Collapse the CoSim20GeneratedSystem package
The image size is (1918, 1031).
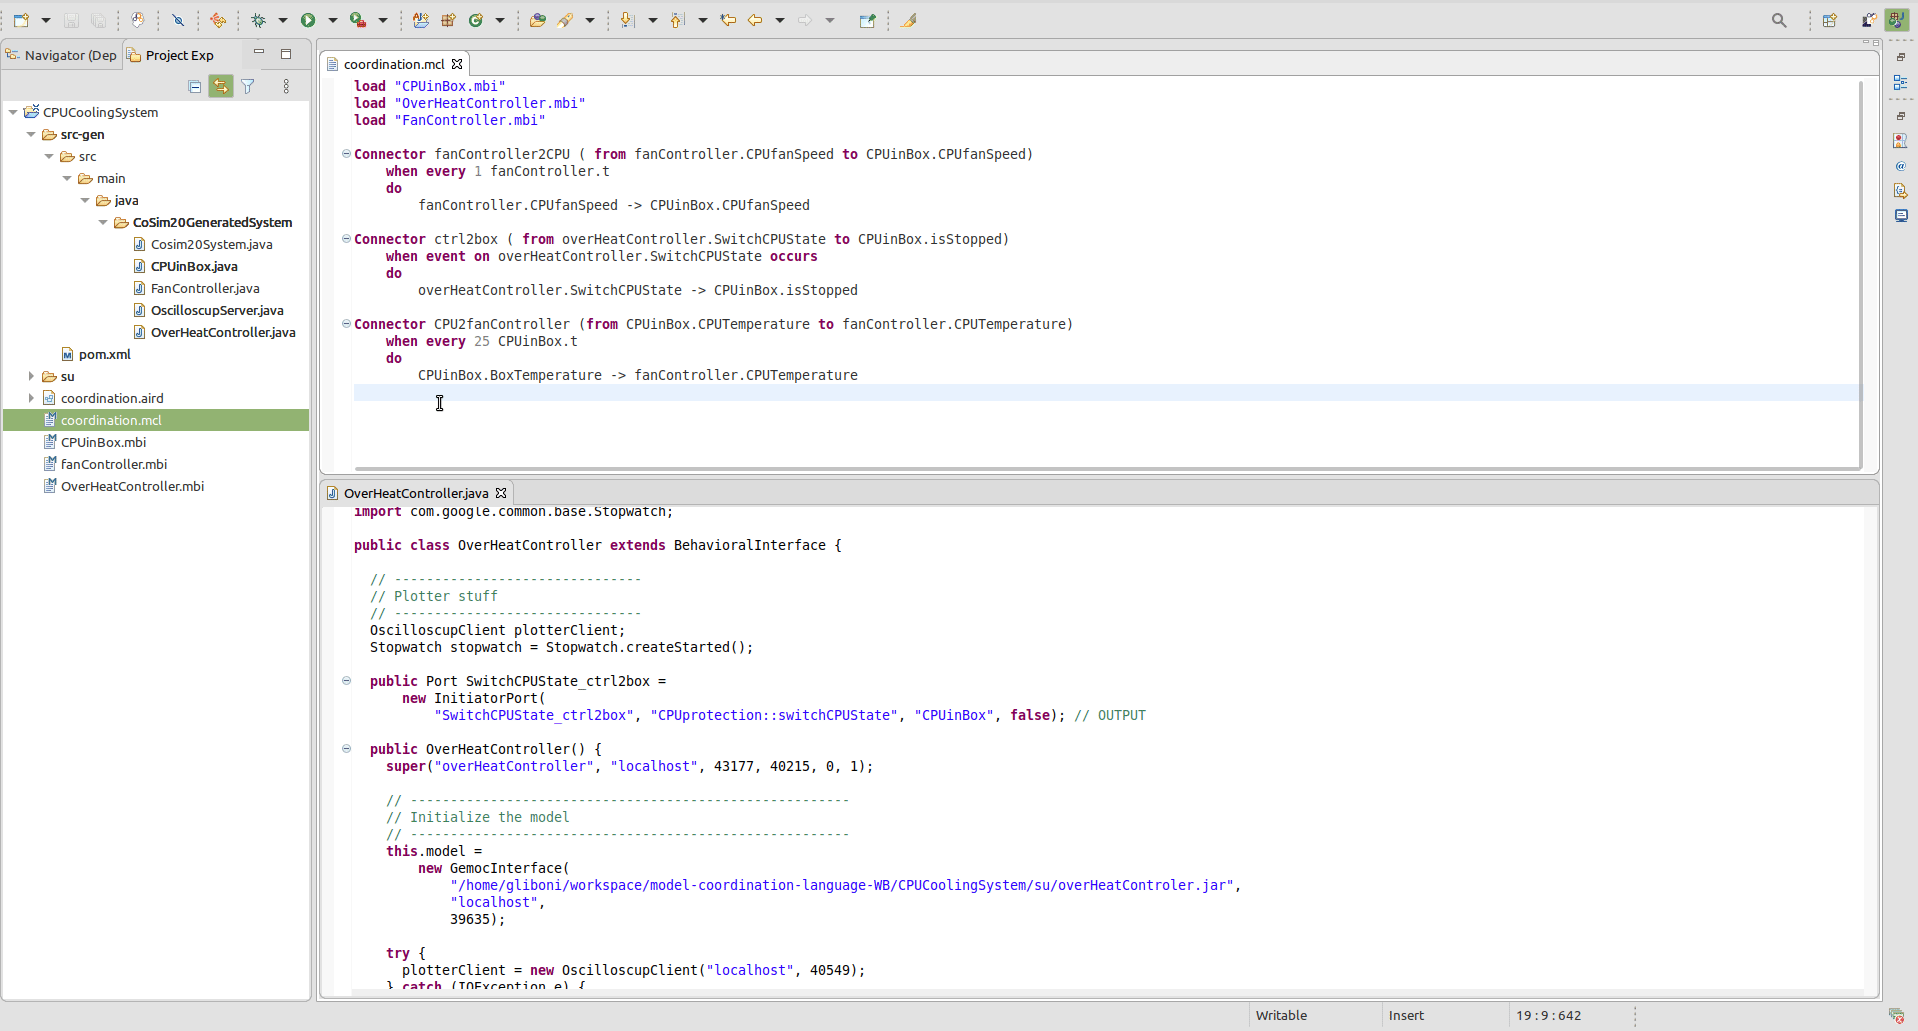pos(103,222)
